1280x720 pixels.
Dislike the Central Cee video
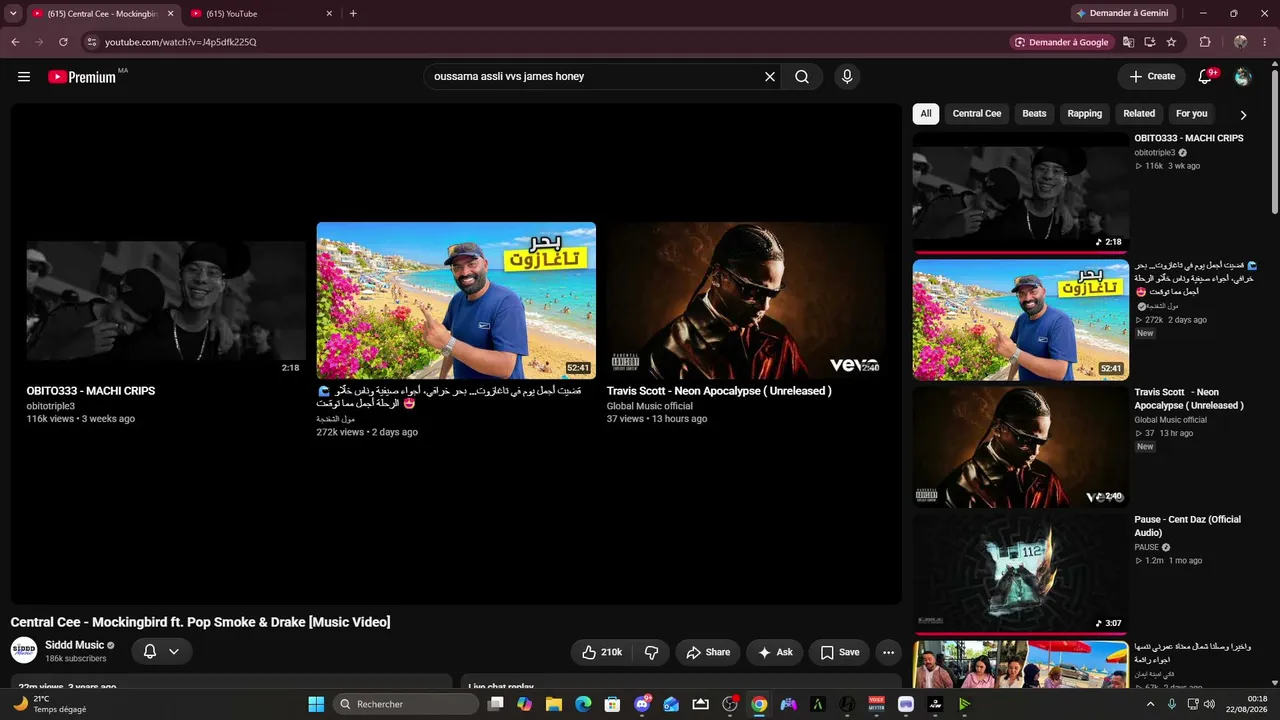pyautogui.click(x=652, y=652)
